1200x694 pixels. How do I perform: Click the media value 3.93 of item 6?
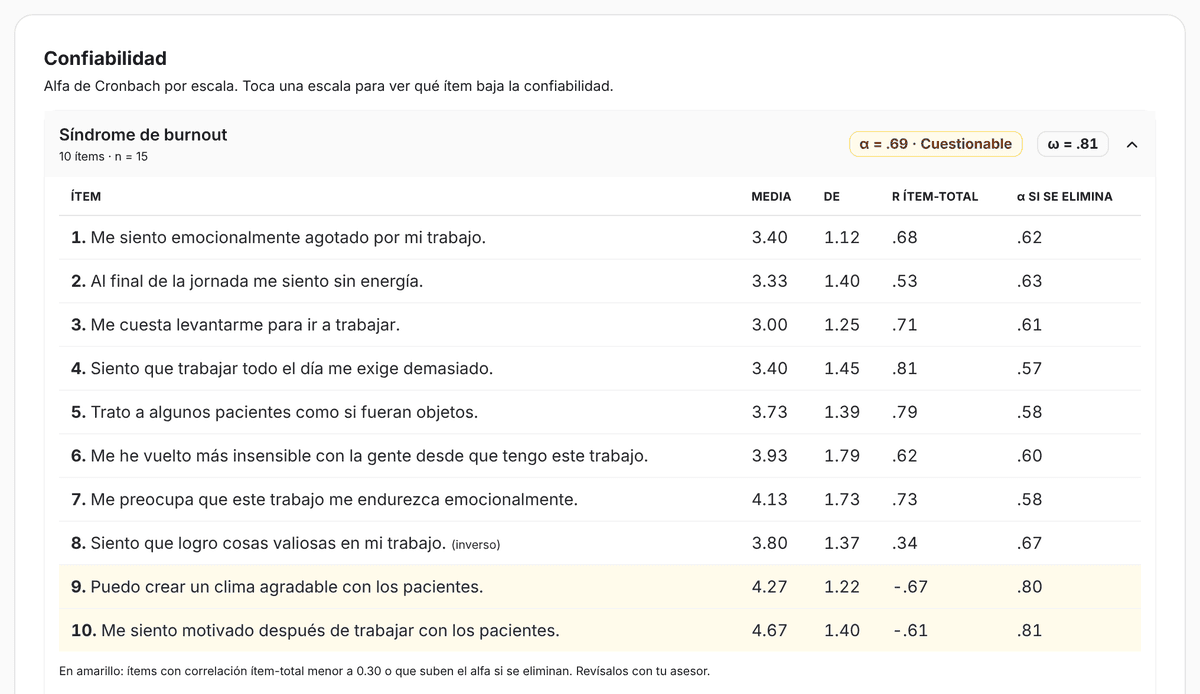pos(770,456)
